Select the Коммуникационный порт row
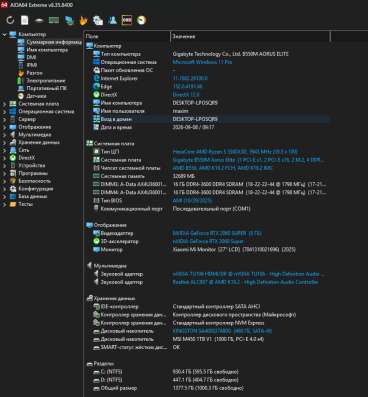The height and width of the screenshot is (397, 368). coord(210,209)
